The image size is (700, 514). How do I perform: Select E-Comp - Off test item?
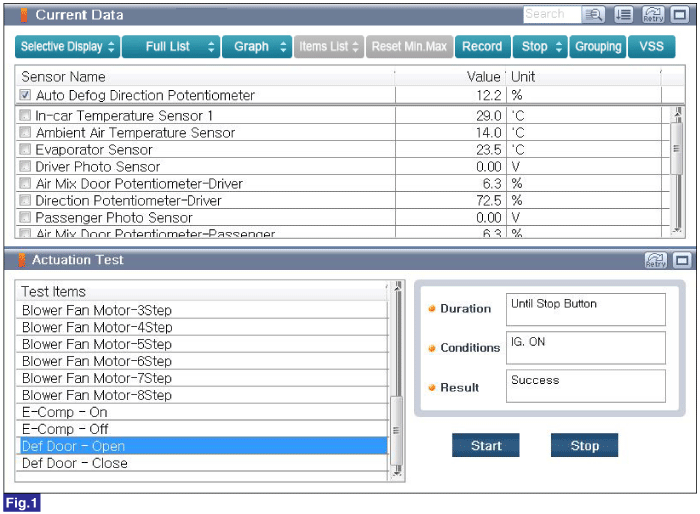coord(202,429)
